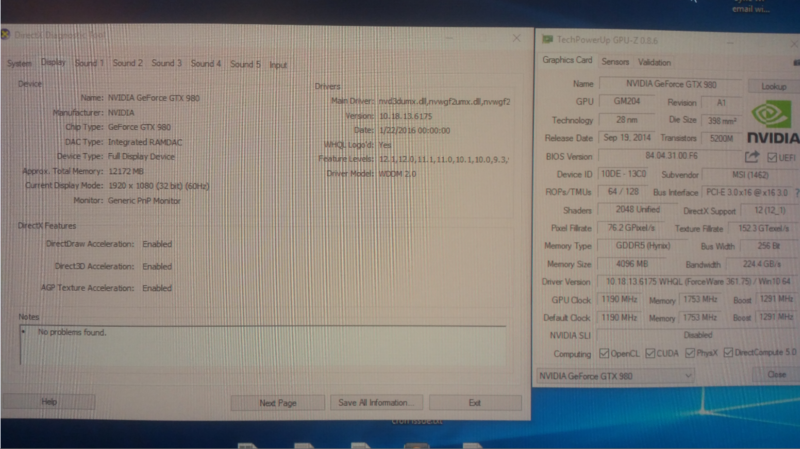The image size is (800, 449).
Task: Switch to the Sound 2 tab
Action: point(128,63)
